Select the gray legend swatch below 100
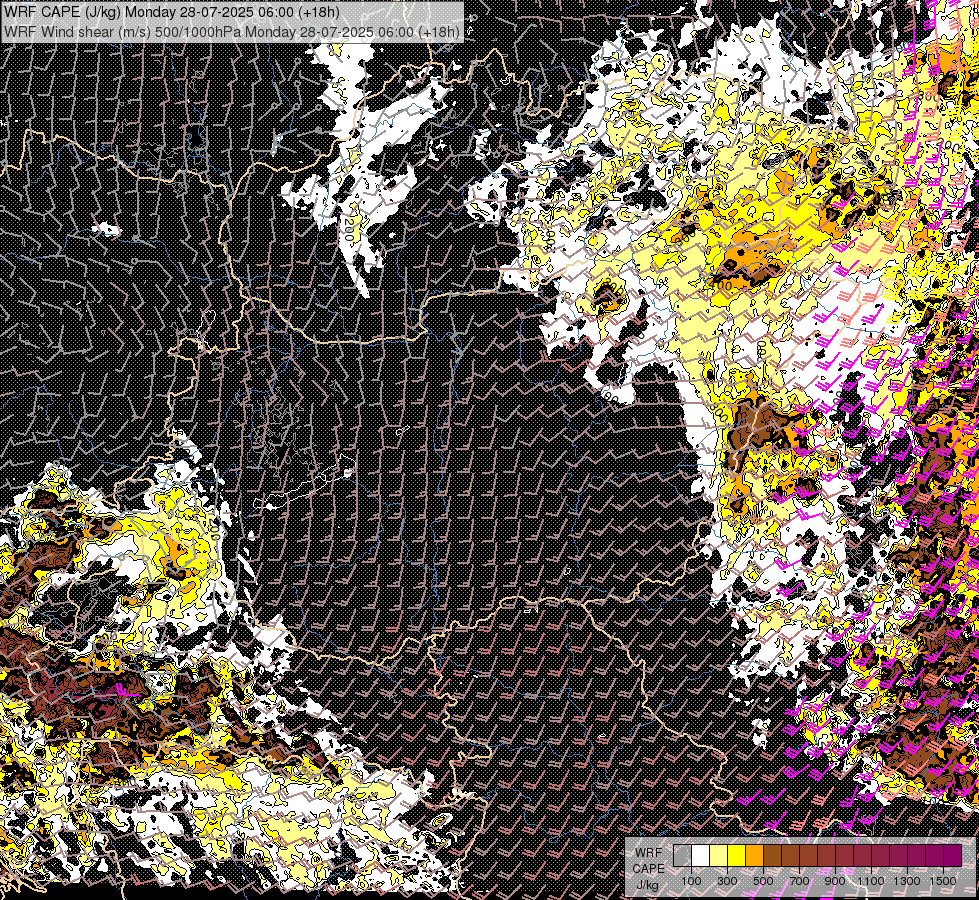 point(682,856)
